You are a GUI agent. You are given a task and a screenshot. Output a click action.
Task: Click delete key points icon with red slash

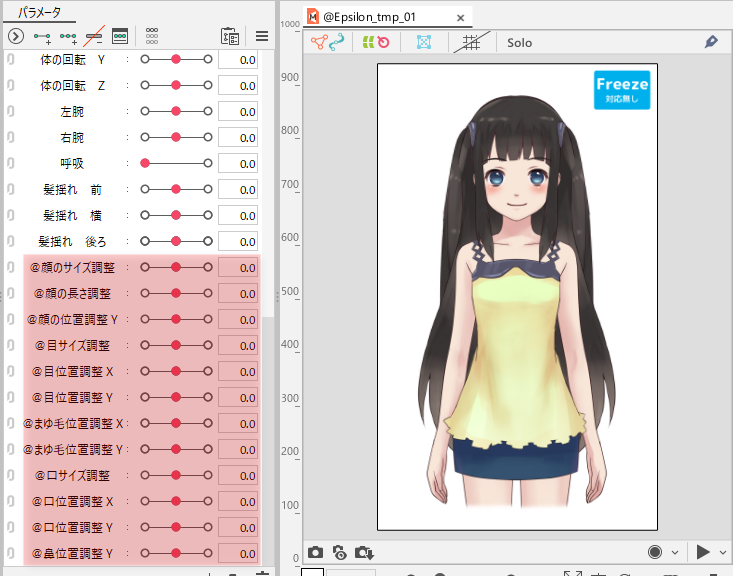(x=94, y=36)
